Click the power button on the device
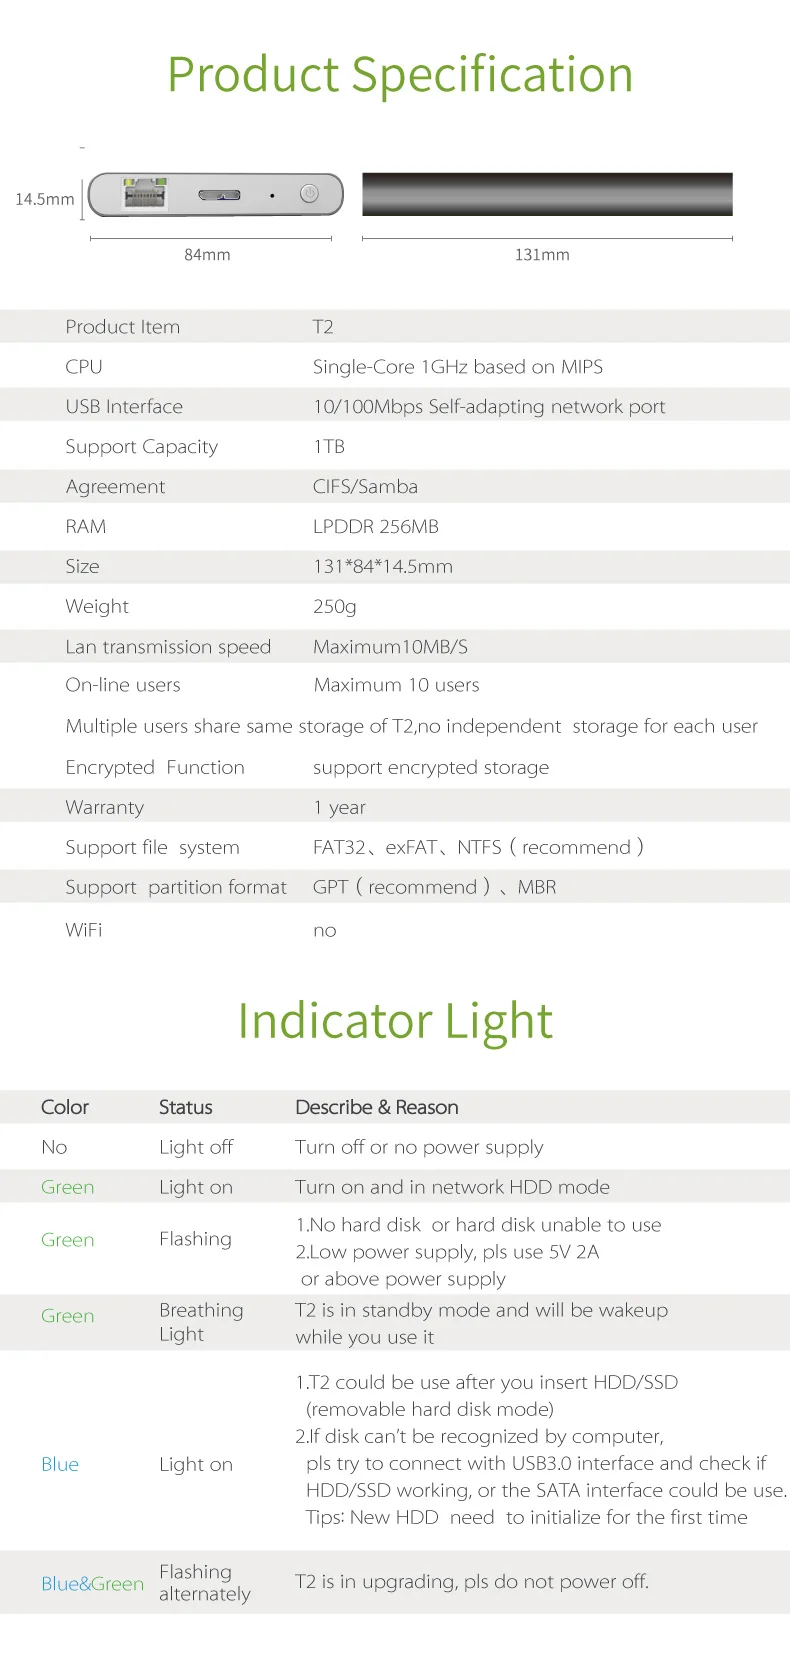This screenshot has width=790, height=1657. click(x=309, y=194)
